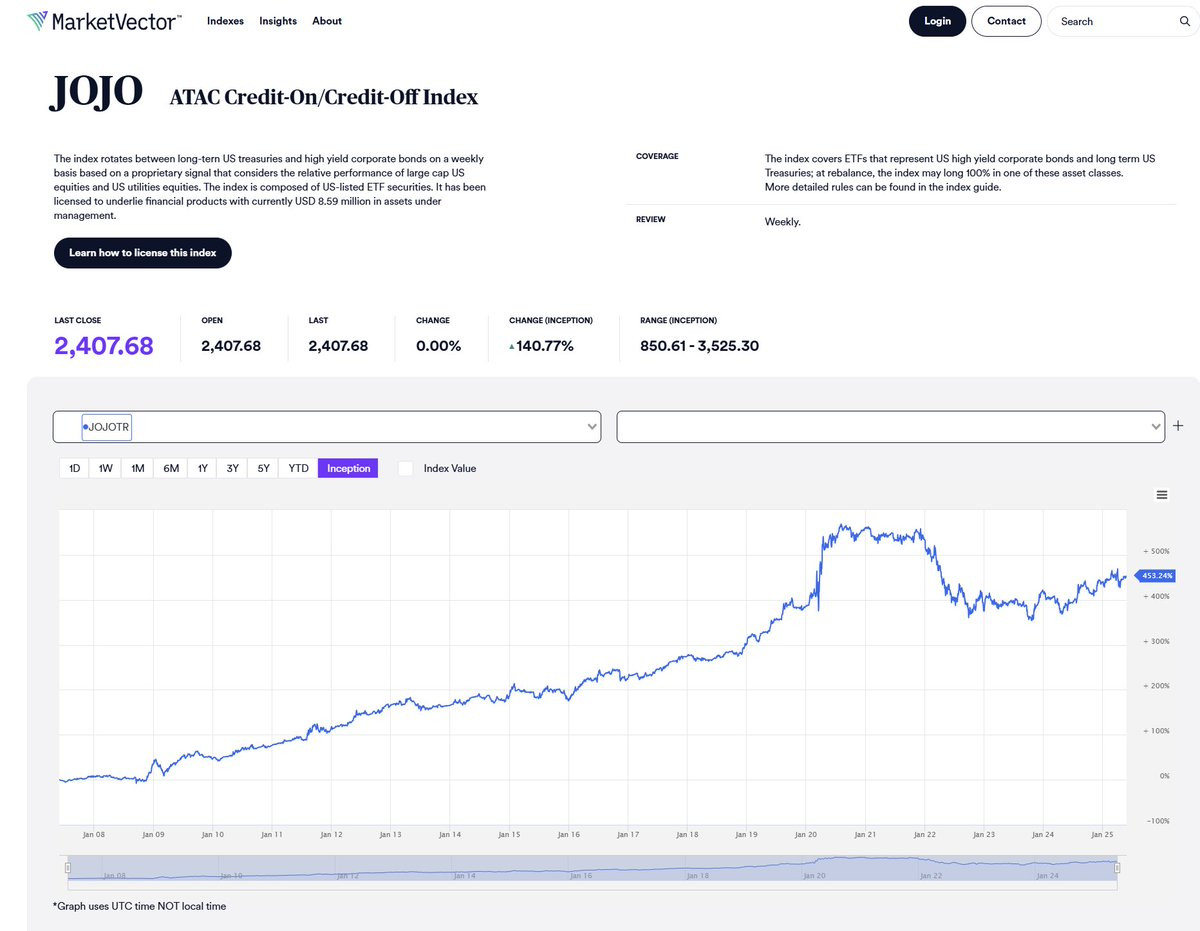
Task: Click the MarketVector logo
Action: 104,21
